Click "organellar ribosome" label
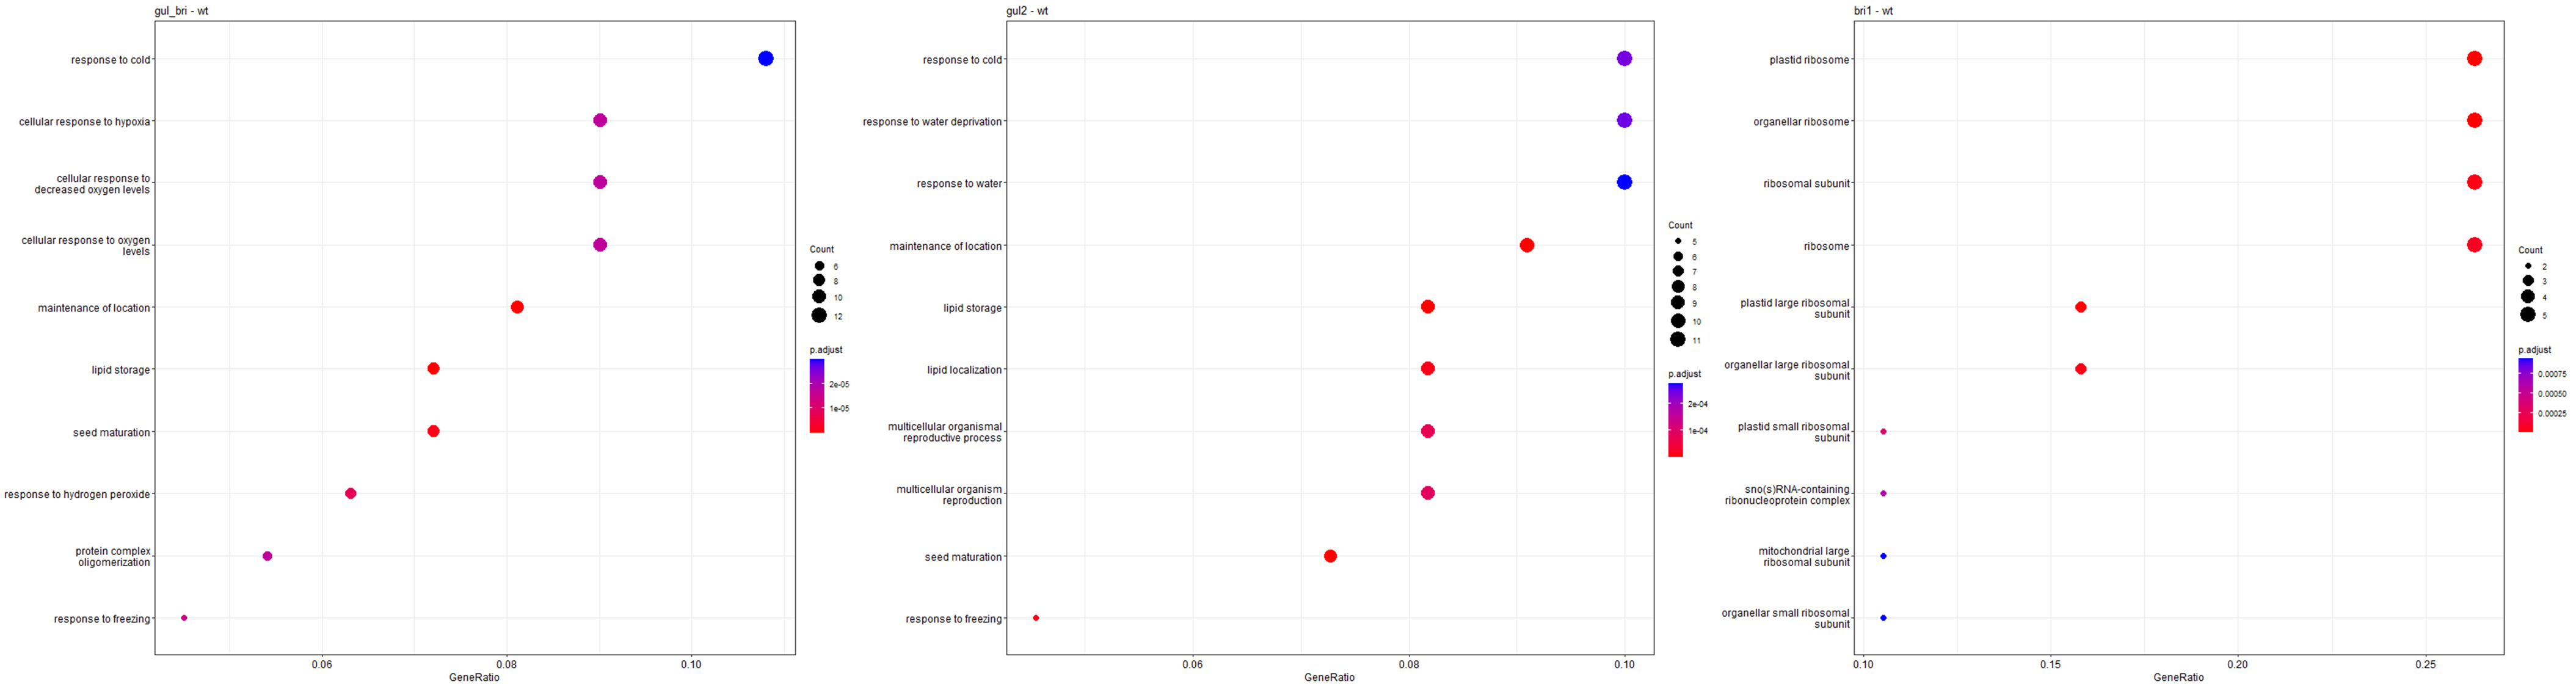Viewport: 2576px width, 687px height. 1802,122
